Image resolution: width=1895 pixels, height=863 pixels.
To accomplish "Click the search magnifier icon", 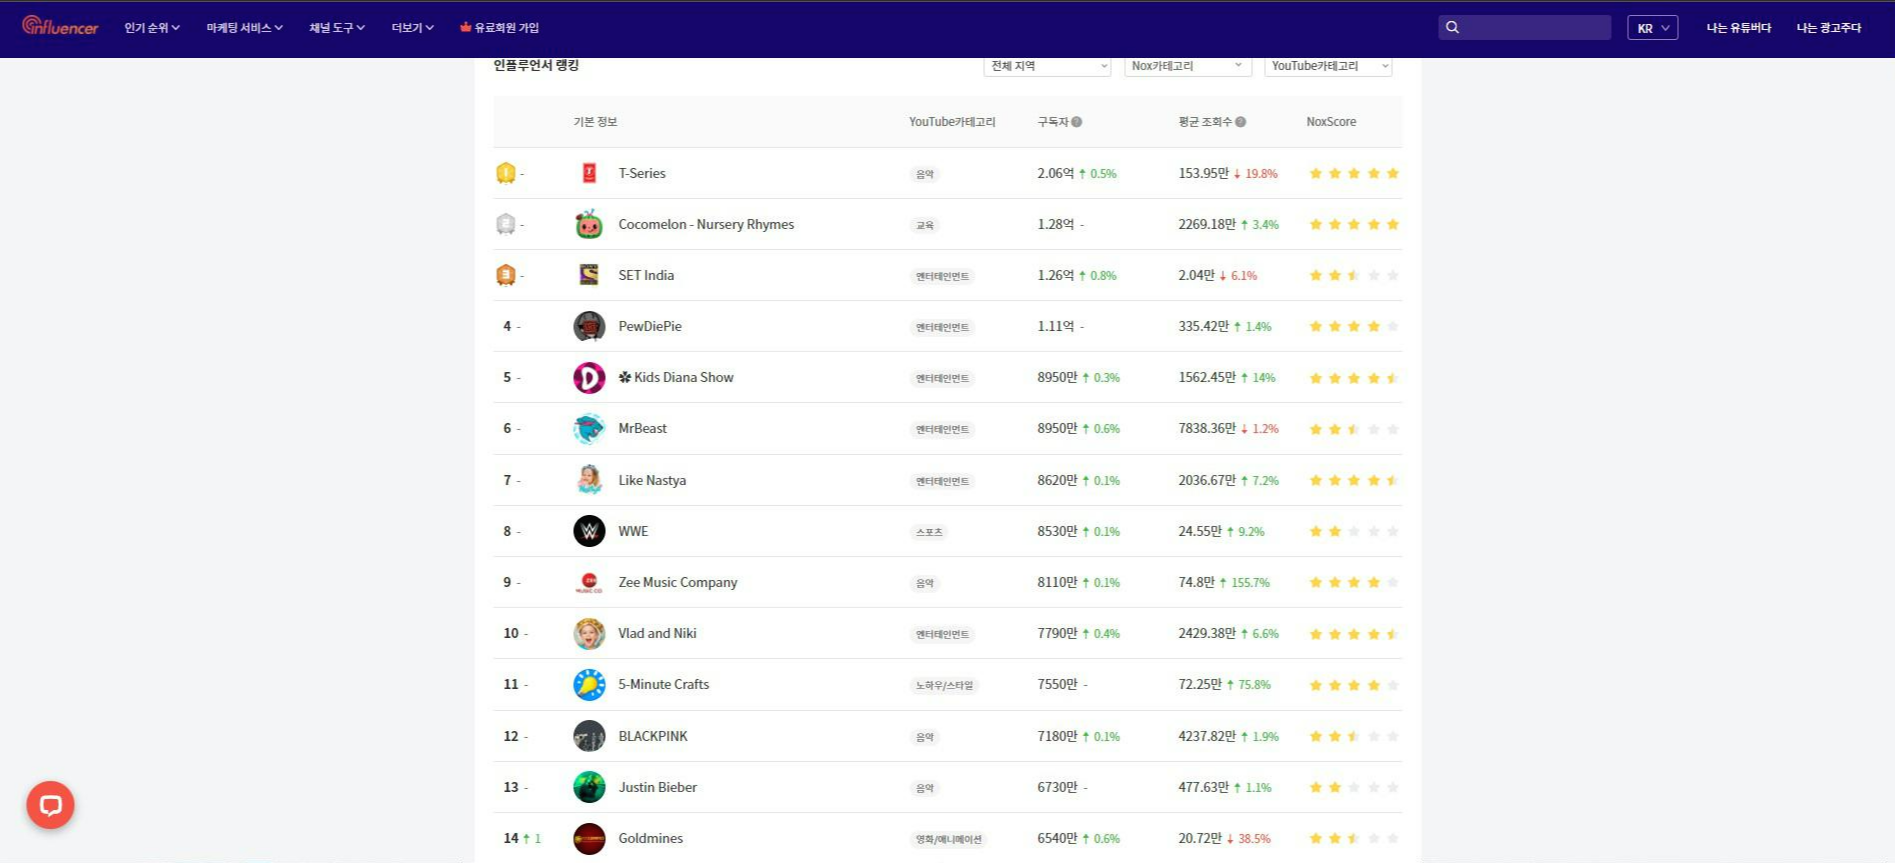I will pyautogui.click(x=1452, y=28).
